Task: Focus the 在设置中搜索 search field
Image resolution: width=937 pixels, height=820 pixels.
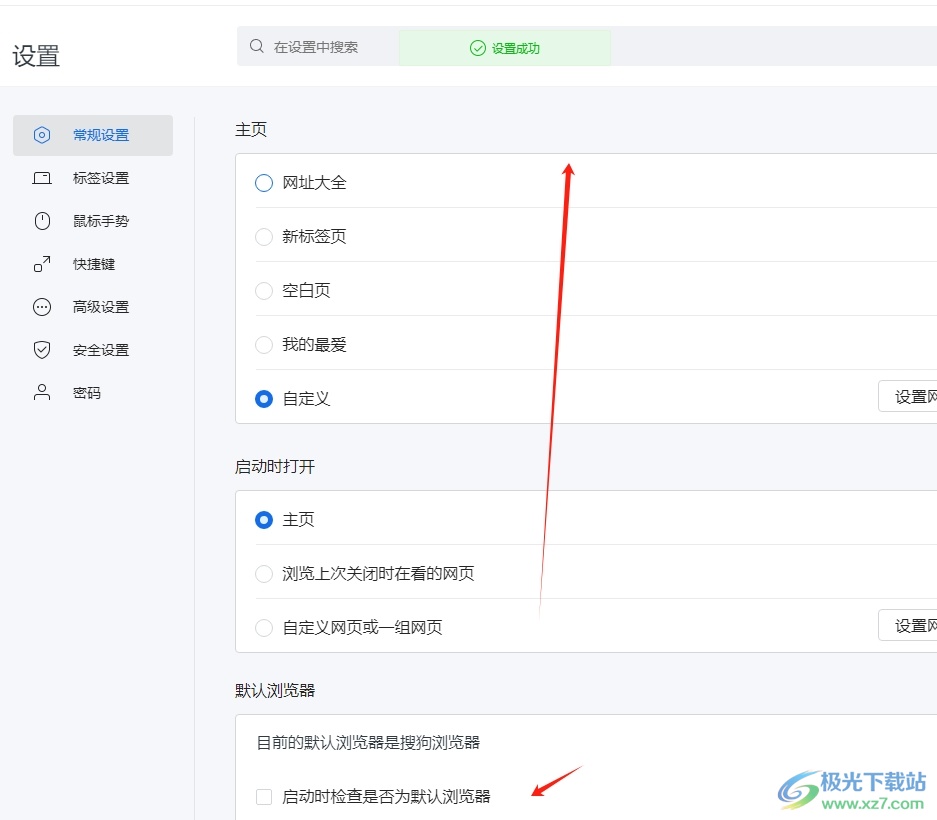Action: coord(587,47)
